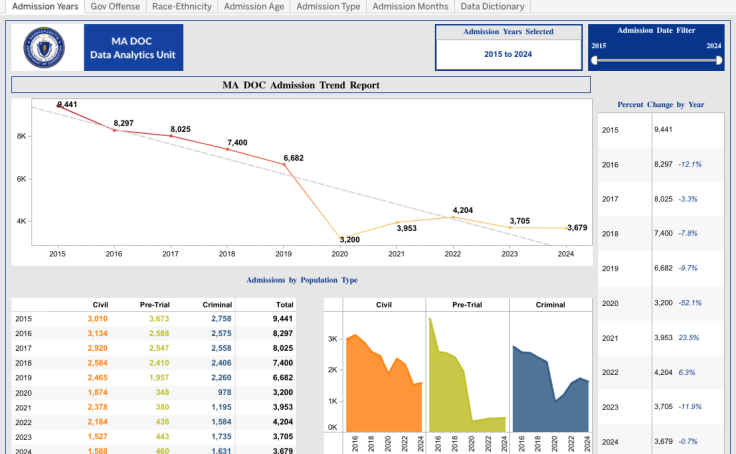This screenshot has width=736, height=454.
Task: Click the MA DOC Data Analytics Unit banner
Action: pos(134,48)
